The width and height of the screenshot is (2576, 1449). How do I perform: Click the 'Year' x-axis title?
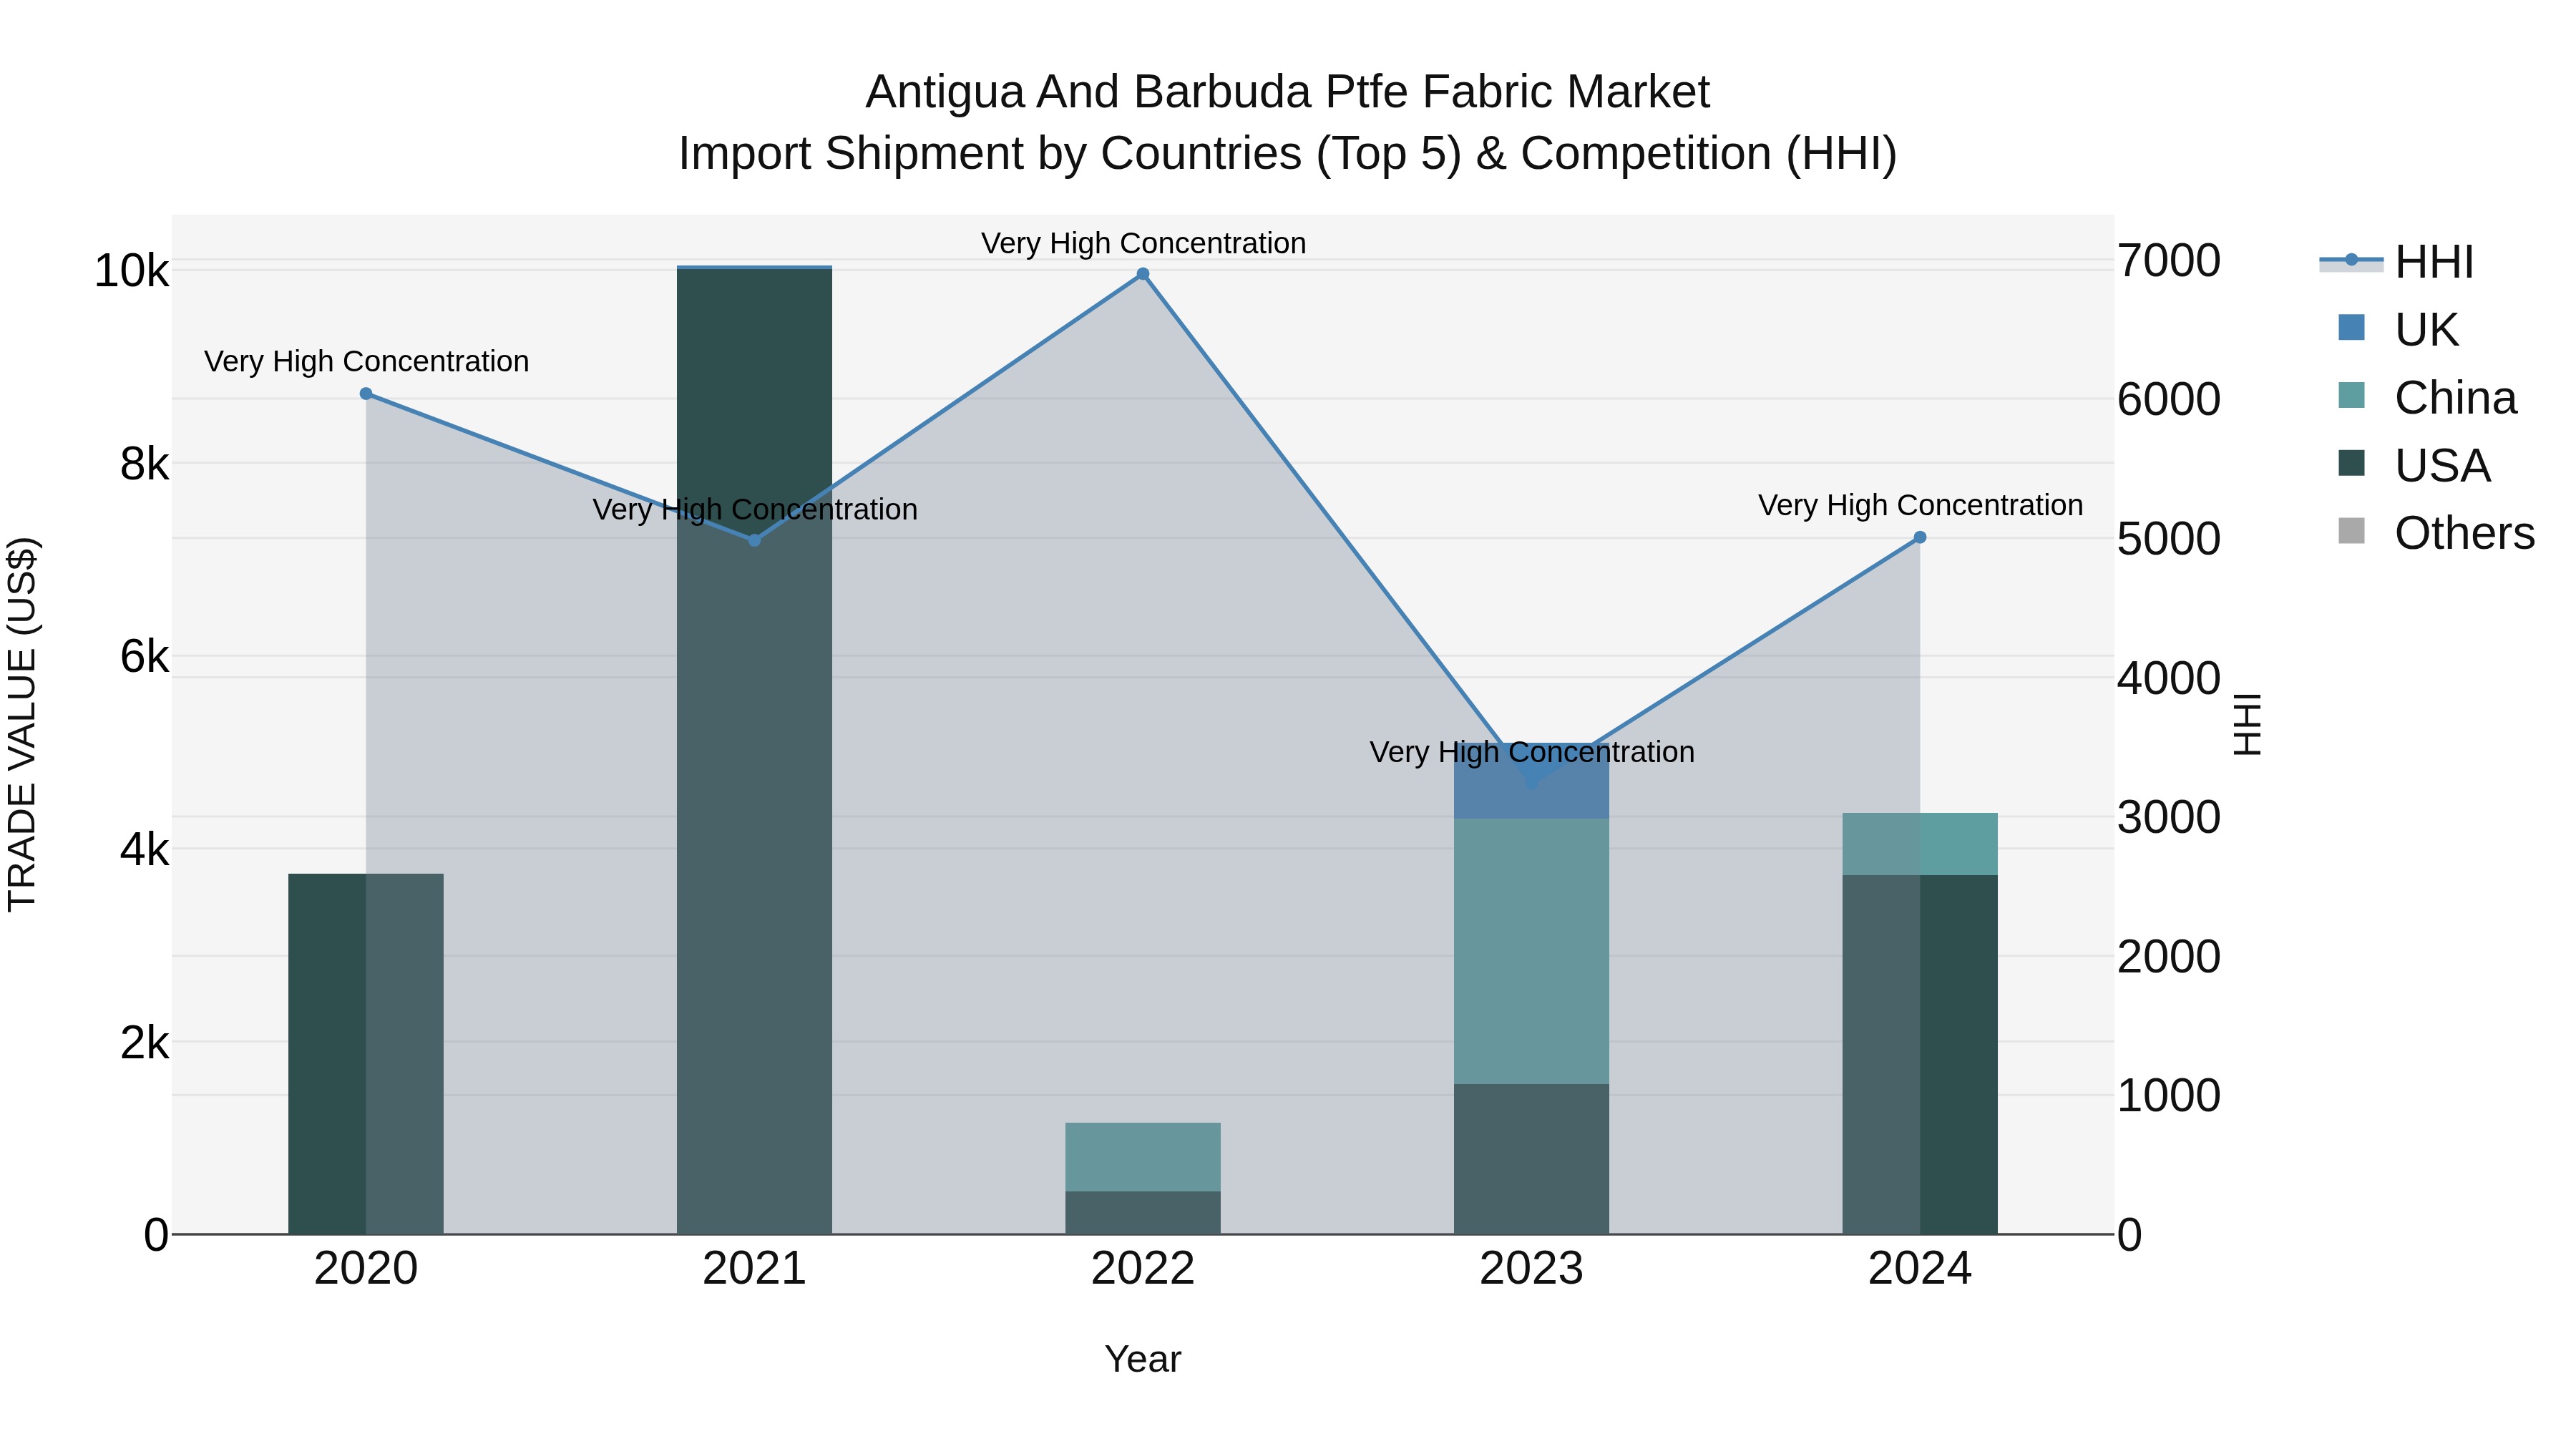click(1143, 1359)
